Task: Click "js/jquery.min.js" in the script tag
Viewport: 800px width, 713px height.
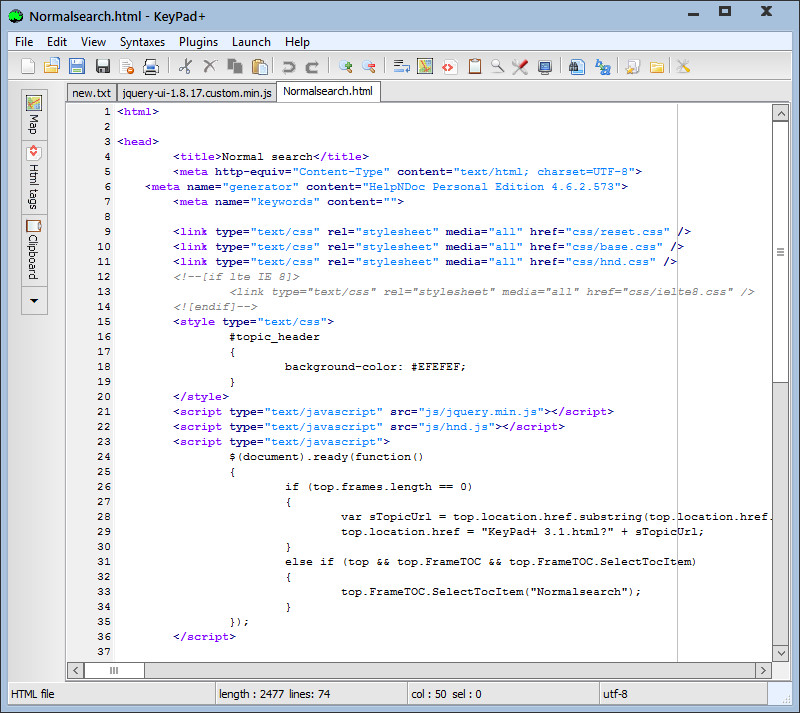Action: 481,411
